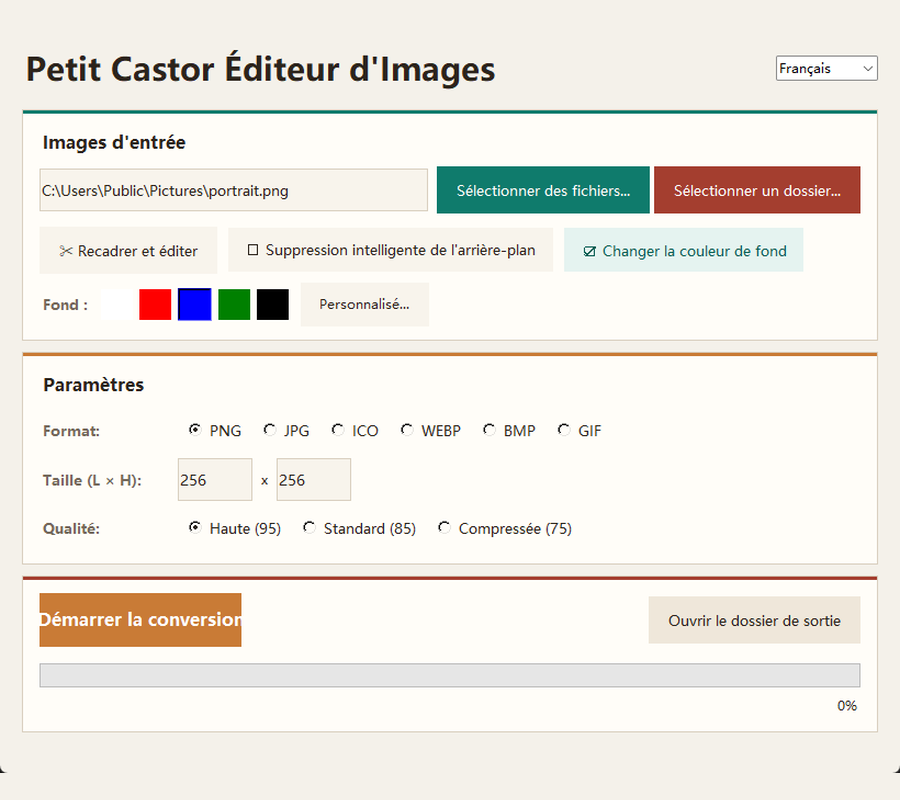Toggle Changer la couleur de fond
This screenshot has height=800, width=900.
click(x=684, y=250)
